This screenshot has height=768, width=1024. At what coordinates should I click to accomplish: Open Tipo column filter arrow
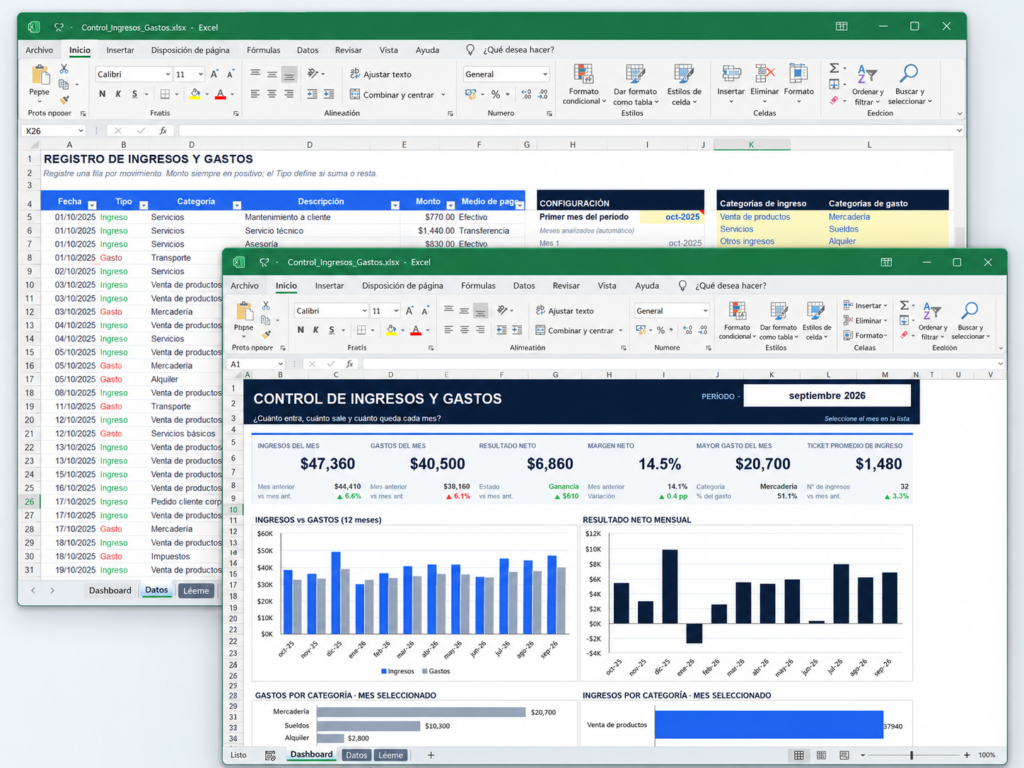click(144, 205)
